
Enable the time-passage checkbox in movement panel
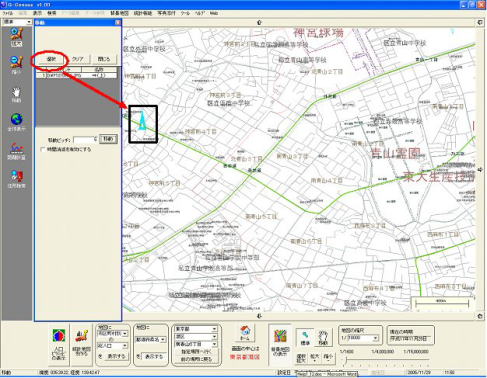pyautogui.click(x=42, y=149)
